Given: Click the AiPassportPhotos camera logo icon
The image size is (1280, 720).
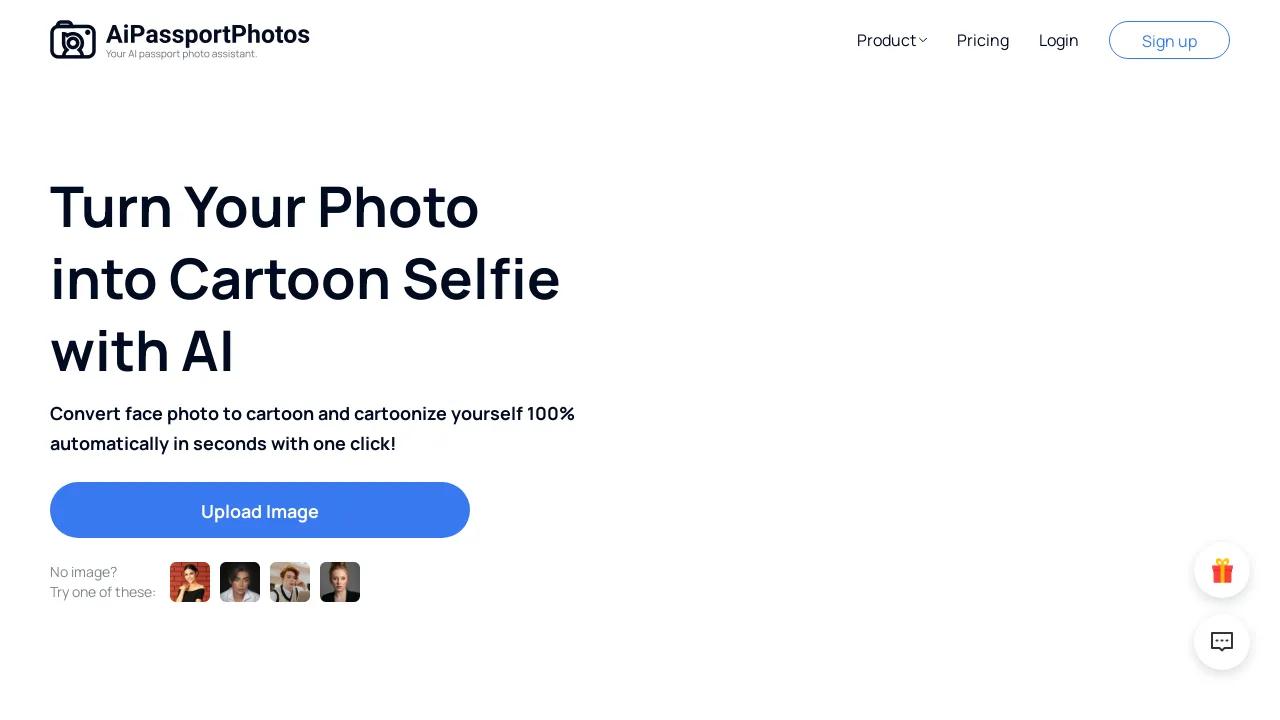Looking at the screenshot, I should point(73,40).
